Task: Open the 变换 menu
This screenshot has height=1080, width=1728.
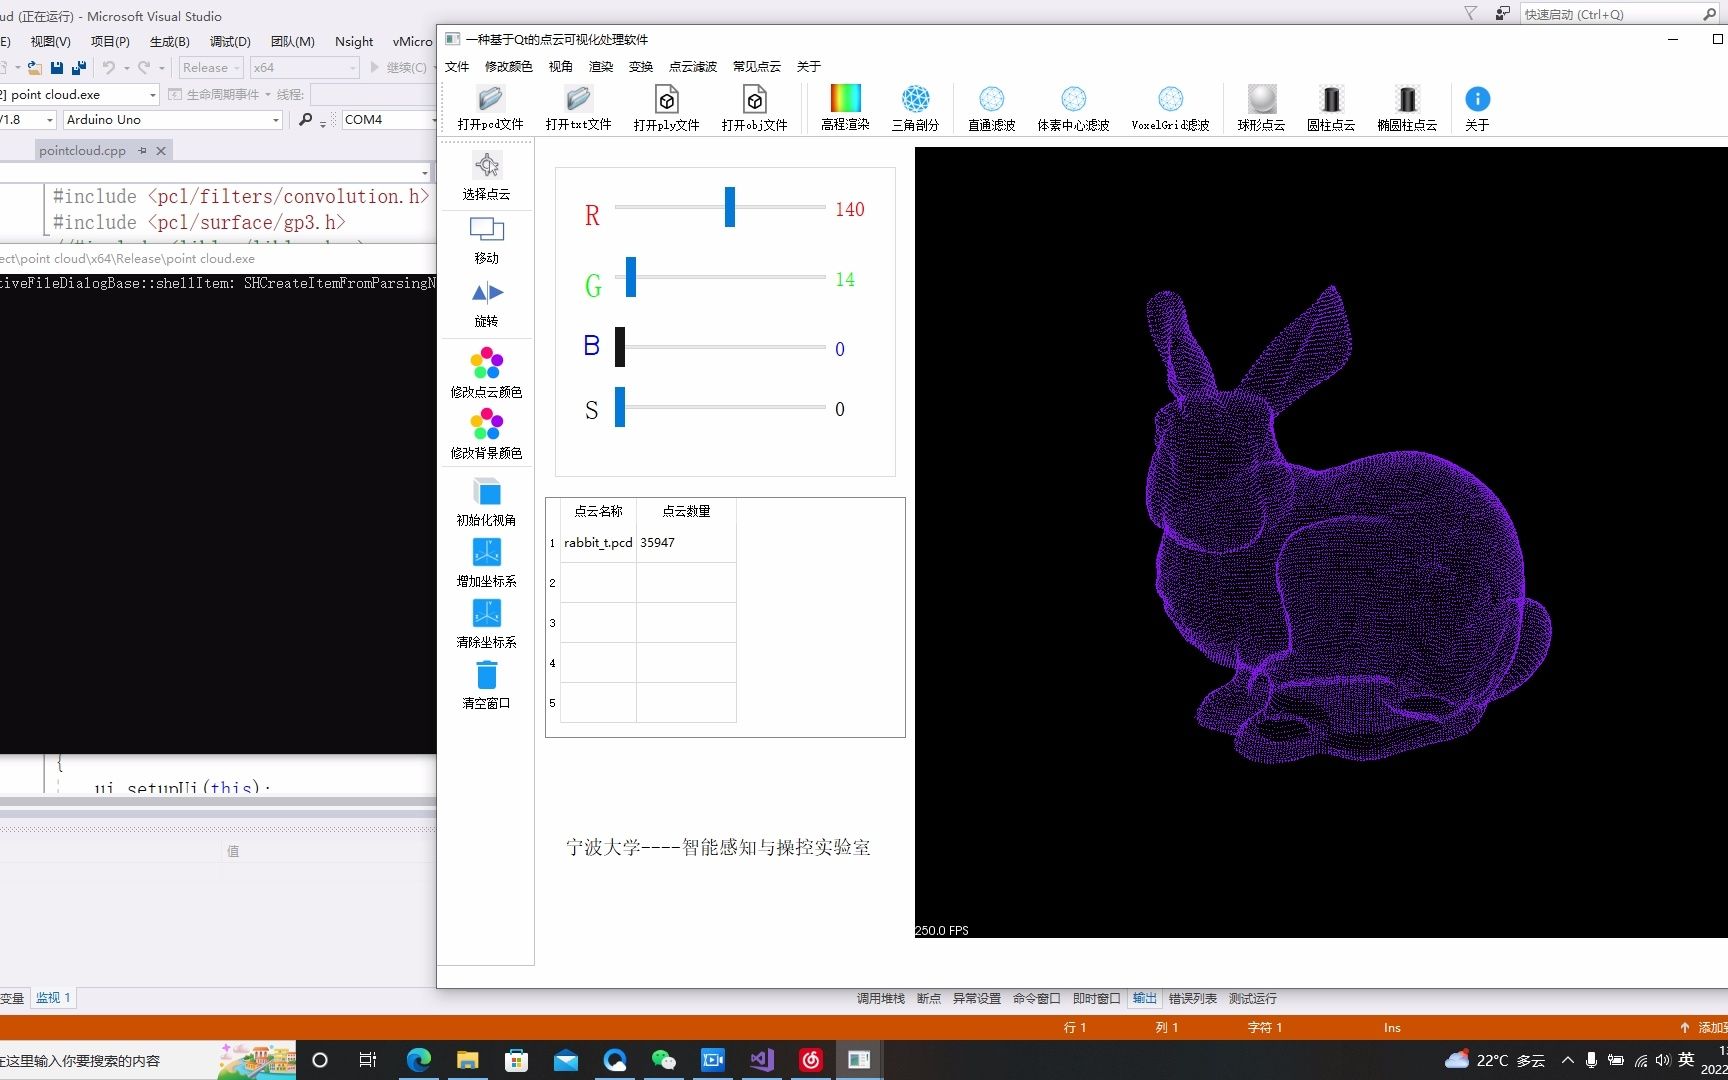Action: [x=641, y=66]
